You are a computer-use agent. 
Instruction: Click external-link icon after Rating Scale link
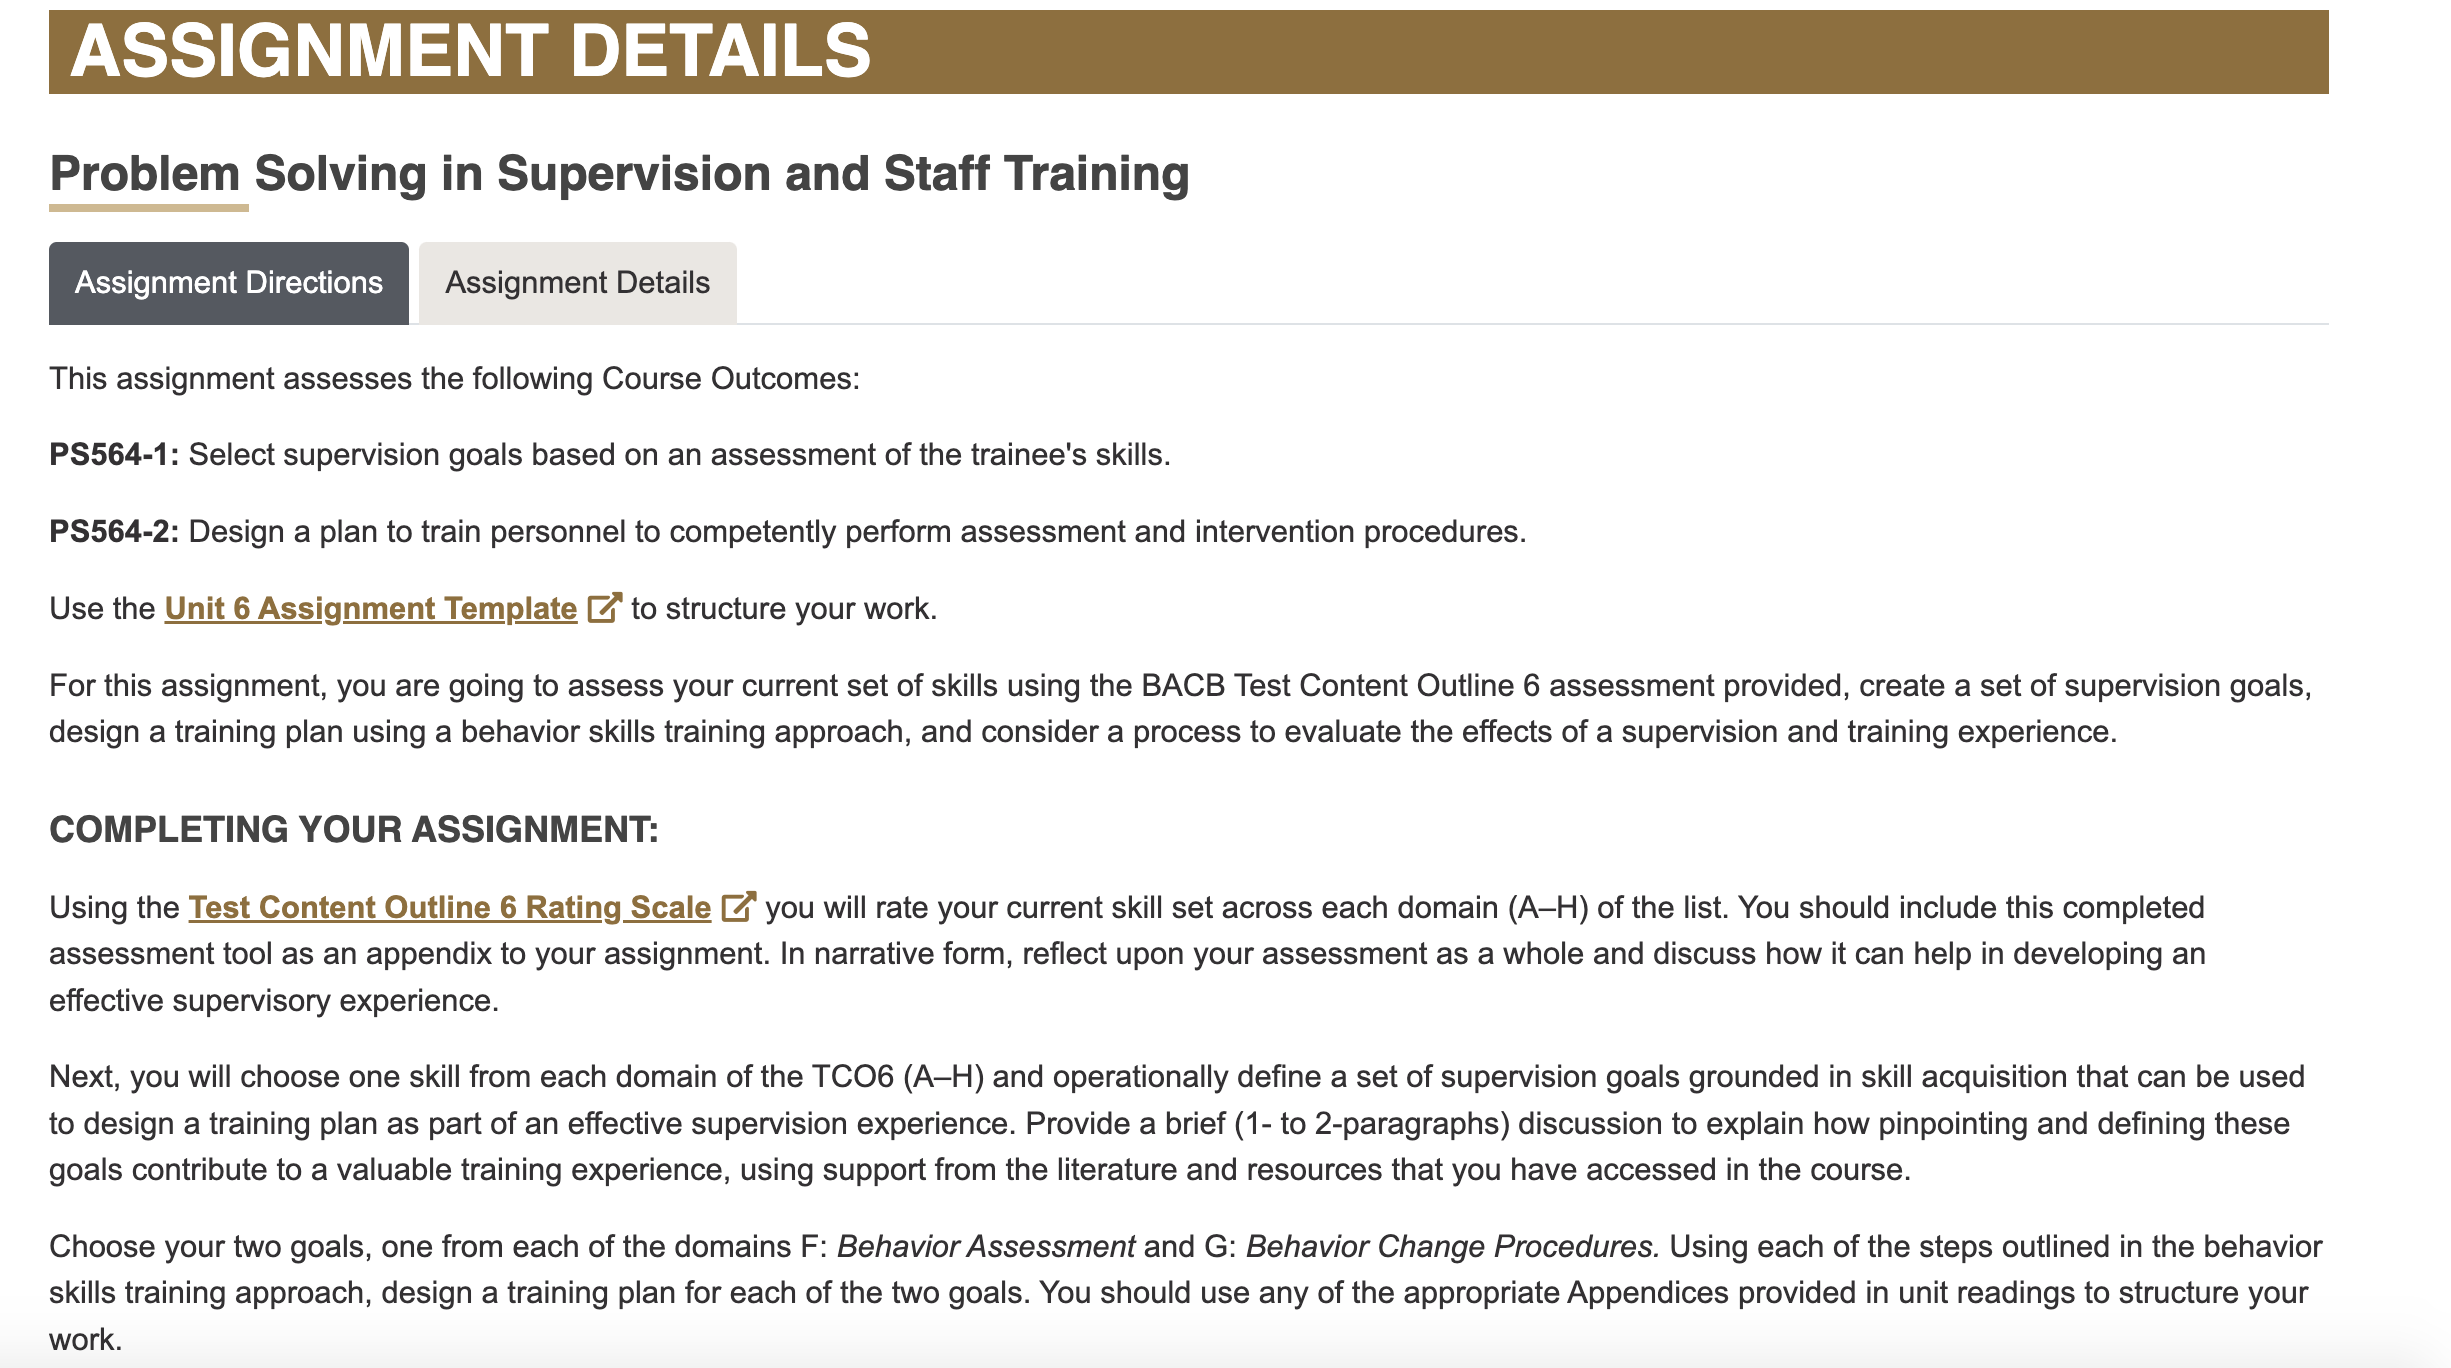tap(738, 906)
